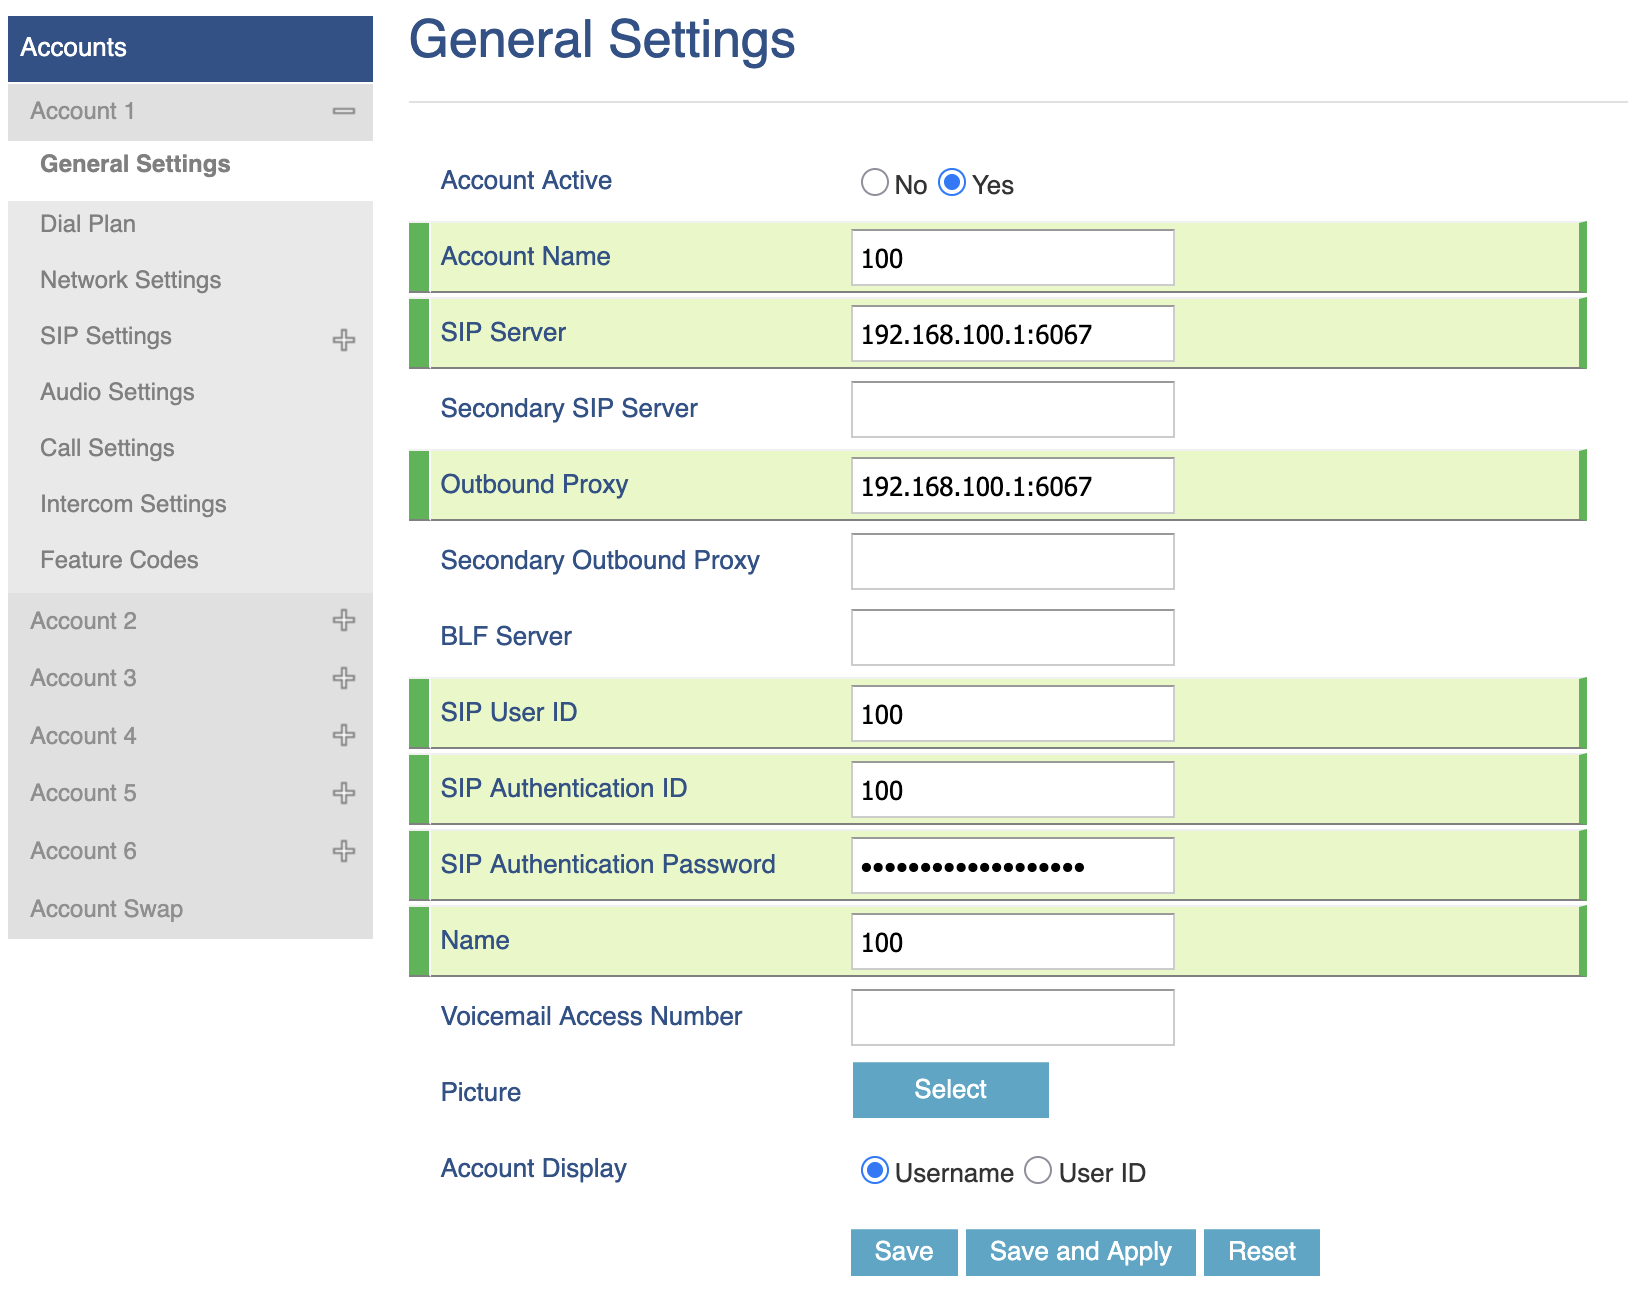Expand Account 6 plus icon
This screenshot has width=1628, height=1308.
click(x=343, y=851)
